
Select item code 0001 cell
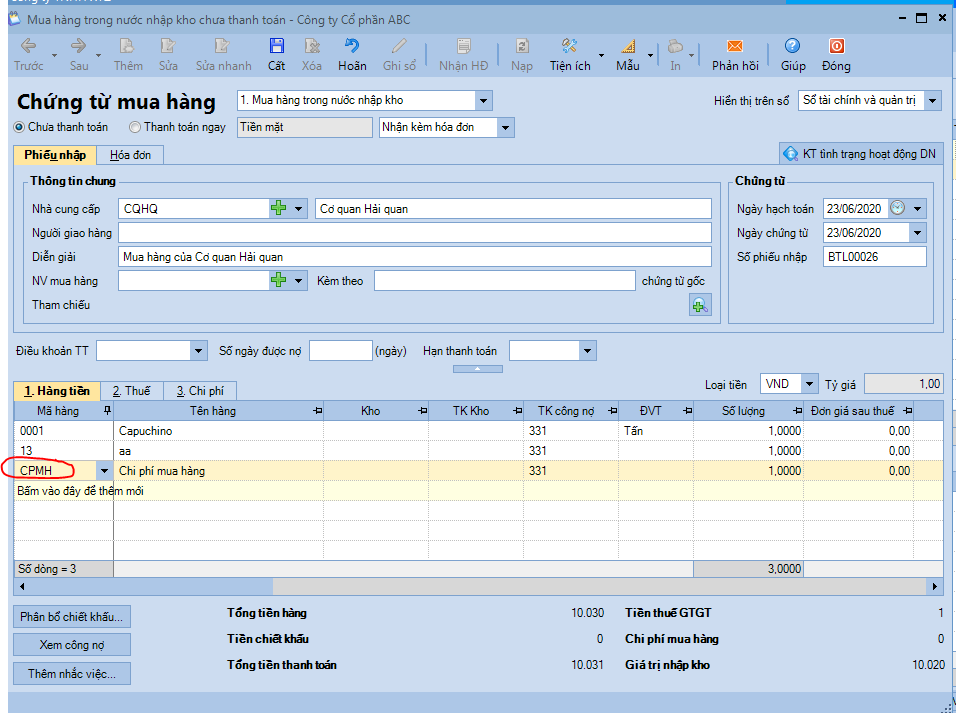[63, 431]
